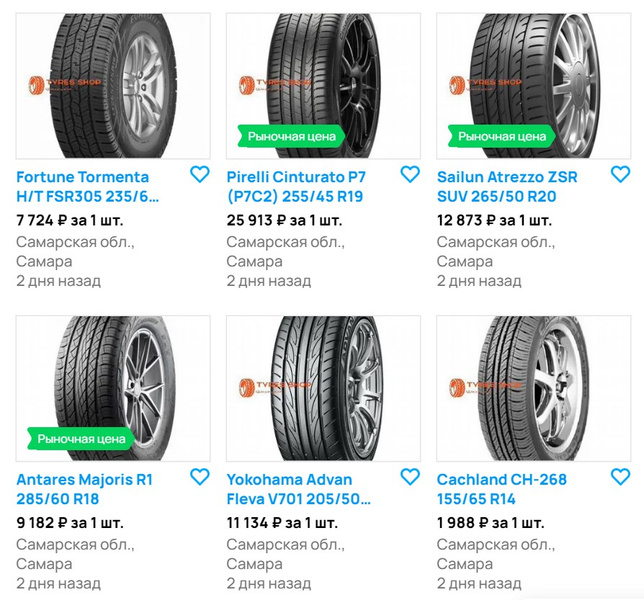Toggle heart icon for Antares Majoris R1

200,476
